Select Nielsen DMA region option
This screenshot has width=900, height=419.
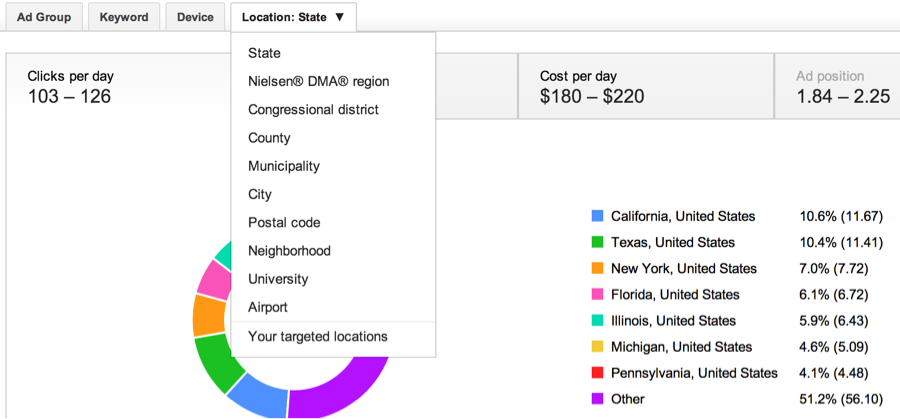318,81
